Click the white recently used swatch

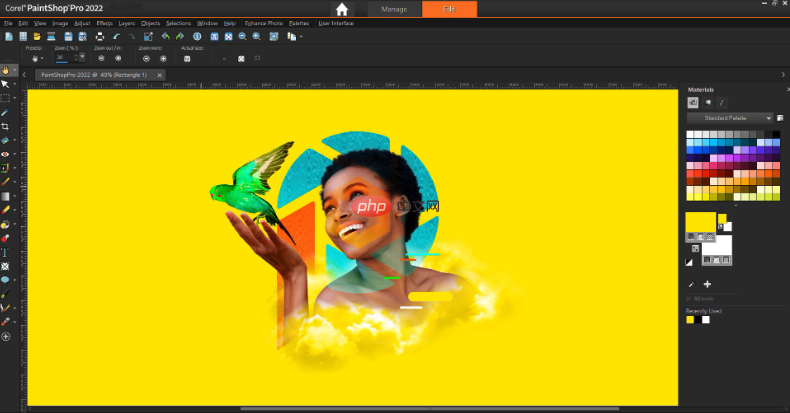(x=706, y=319)
